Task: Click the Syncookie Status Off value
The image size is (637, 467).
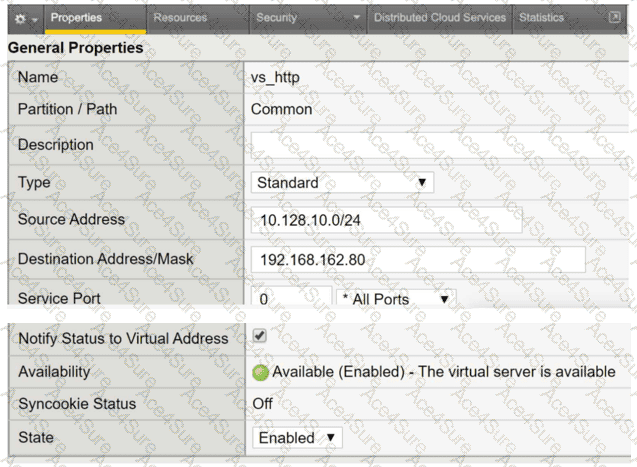Action: (x=261, y=404)
